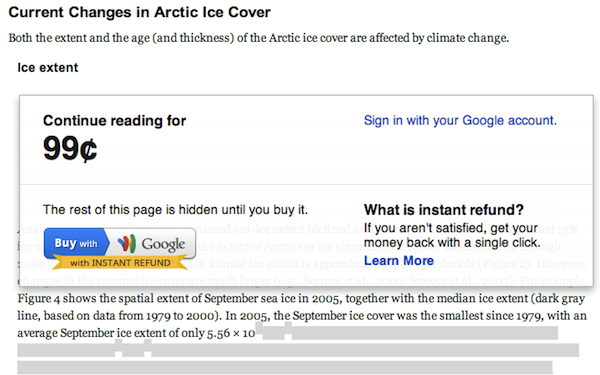This screenshot has width=600, height=375.
Task: Click the faded hidden text behind the paywall
Action: pos(302,255)
